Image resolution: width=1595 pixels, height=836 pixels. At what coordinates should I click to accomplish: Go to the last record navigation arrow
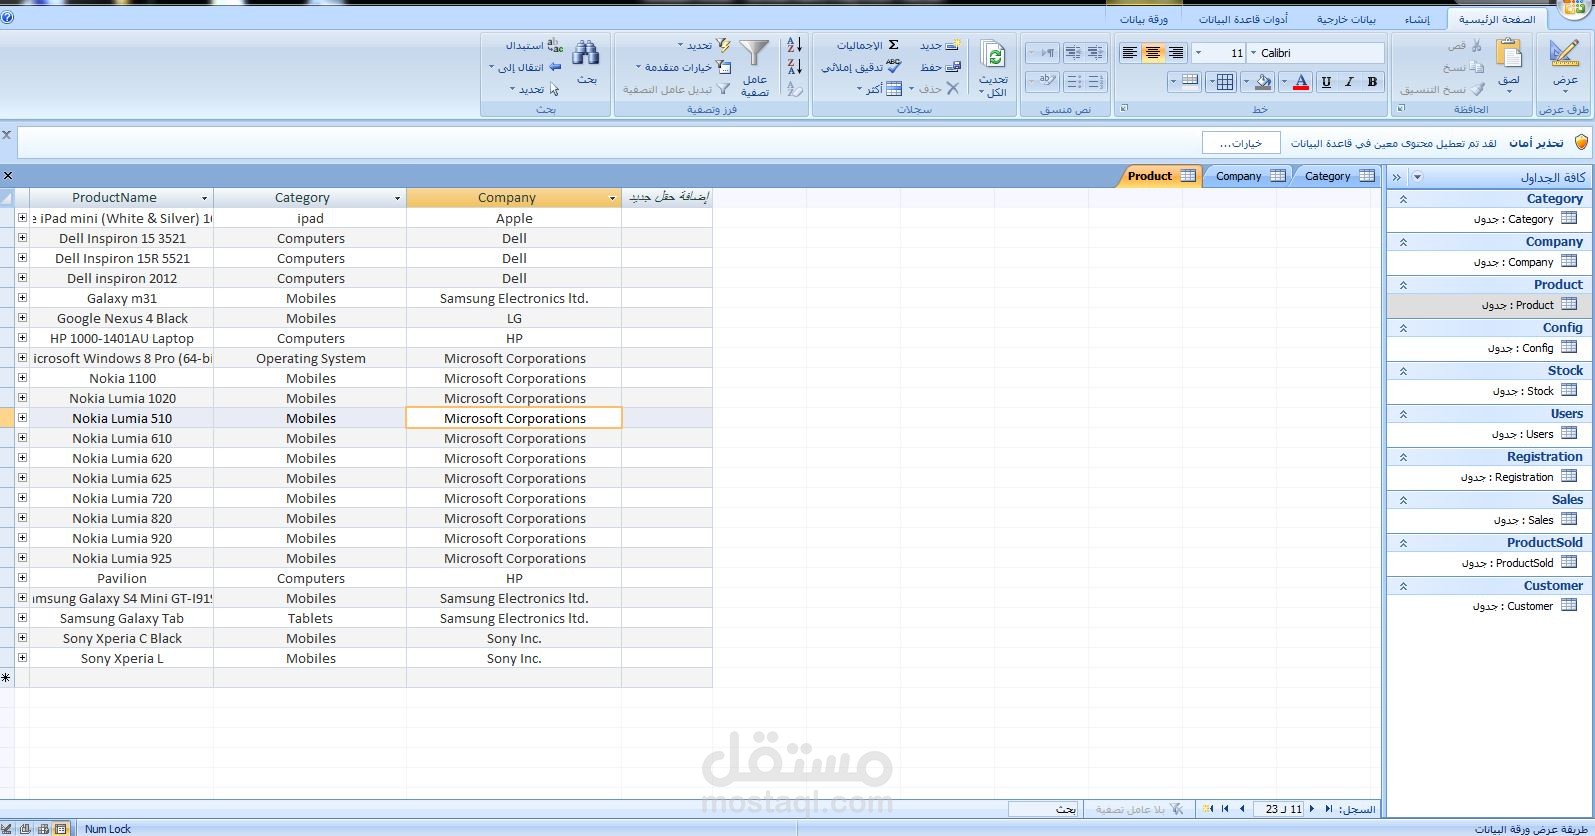tap(1226, 809)
